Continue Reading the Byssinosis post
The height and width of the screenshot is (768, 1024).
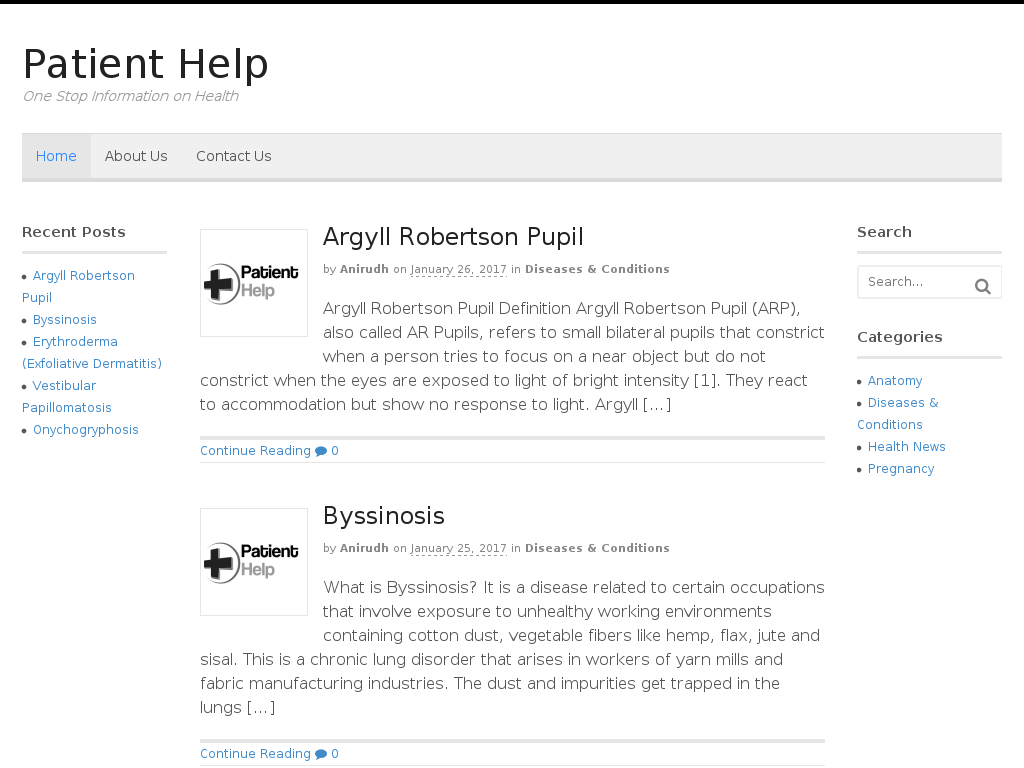255,754
